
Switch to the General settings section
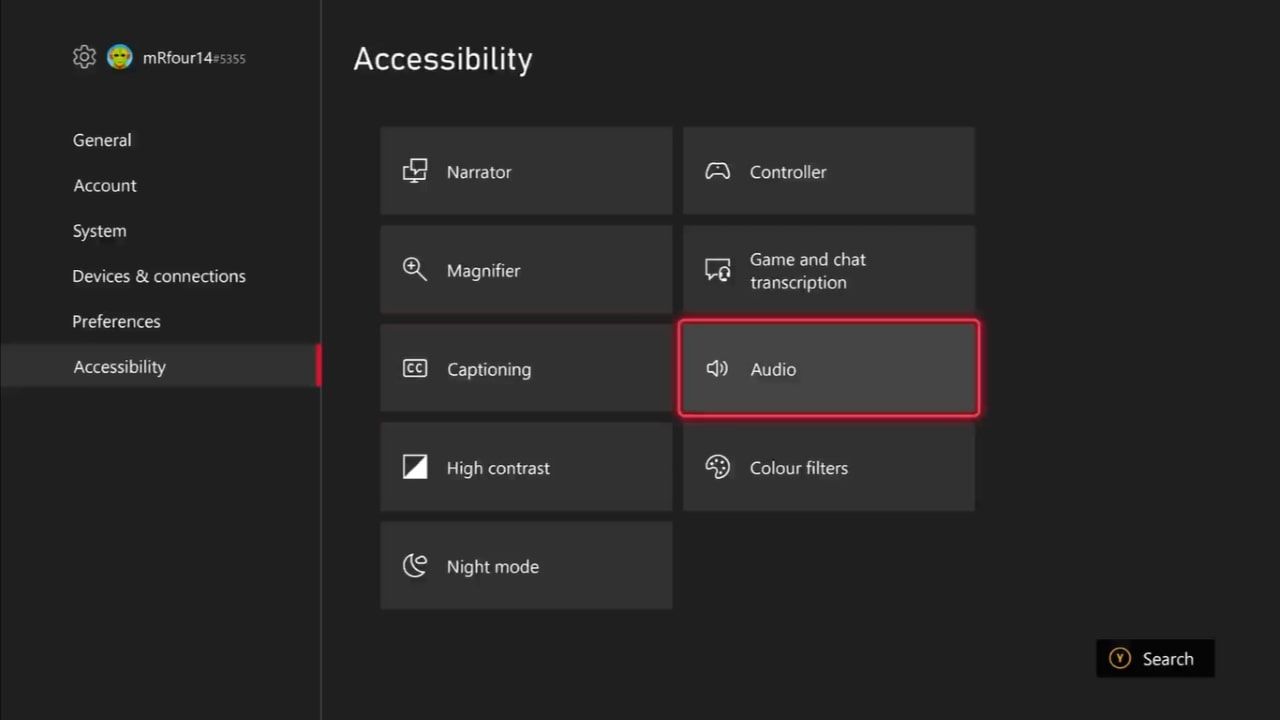pyautogui.click(x=102, y=140)
